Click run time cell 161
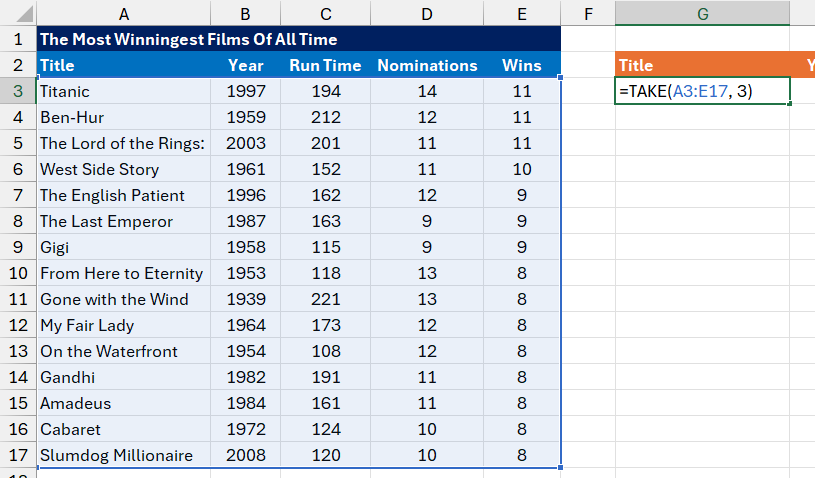815x478 pixels. (326, 403)
